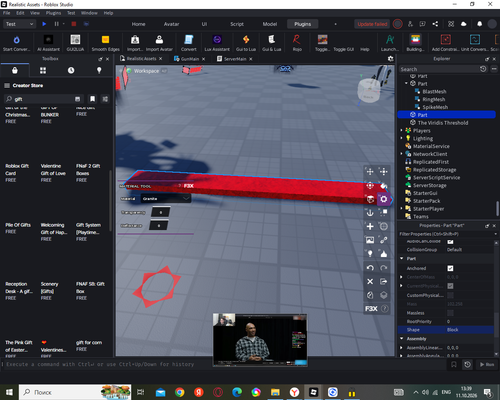Select the F3X Anchor tool
500x400 pixels.
coord(370,213)
